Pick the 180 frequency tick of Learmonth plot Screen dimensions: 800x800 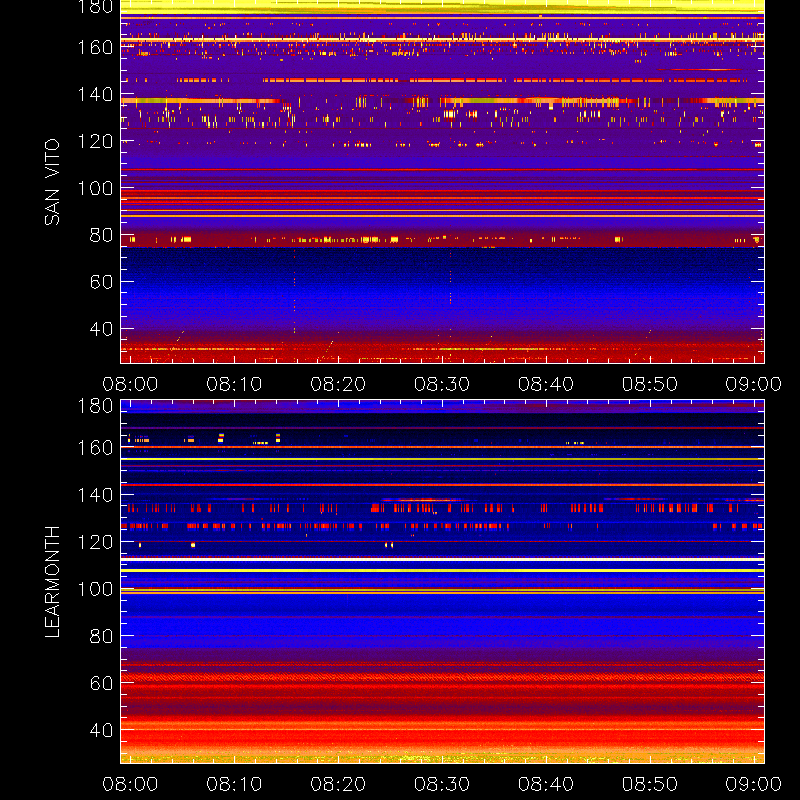95,406
